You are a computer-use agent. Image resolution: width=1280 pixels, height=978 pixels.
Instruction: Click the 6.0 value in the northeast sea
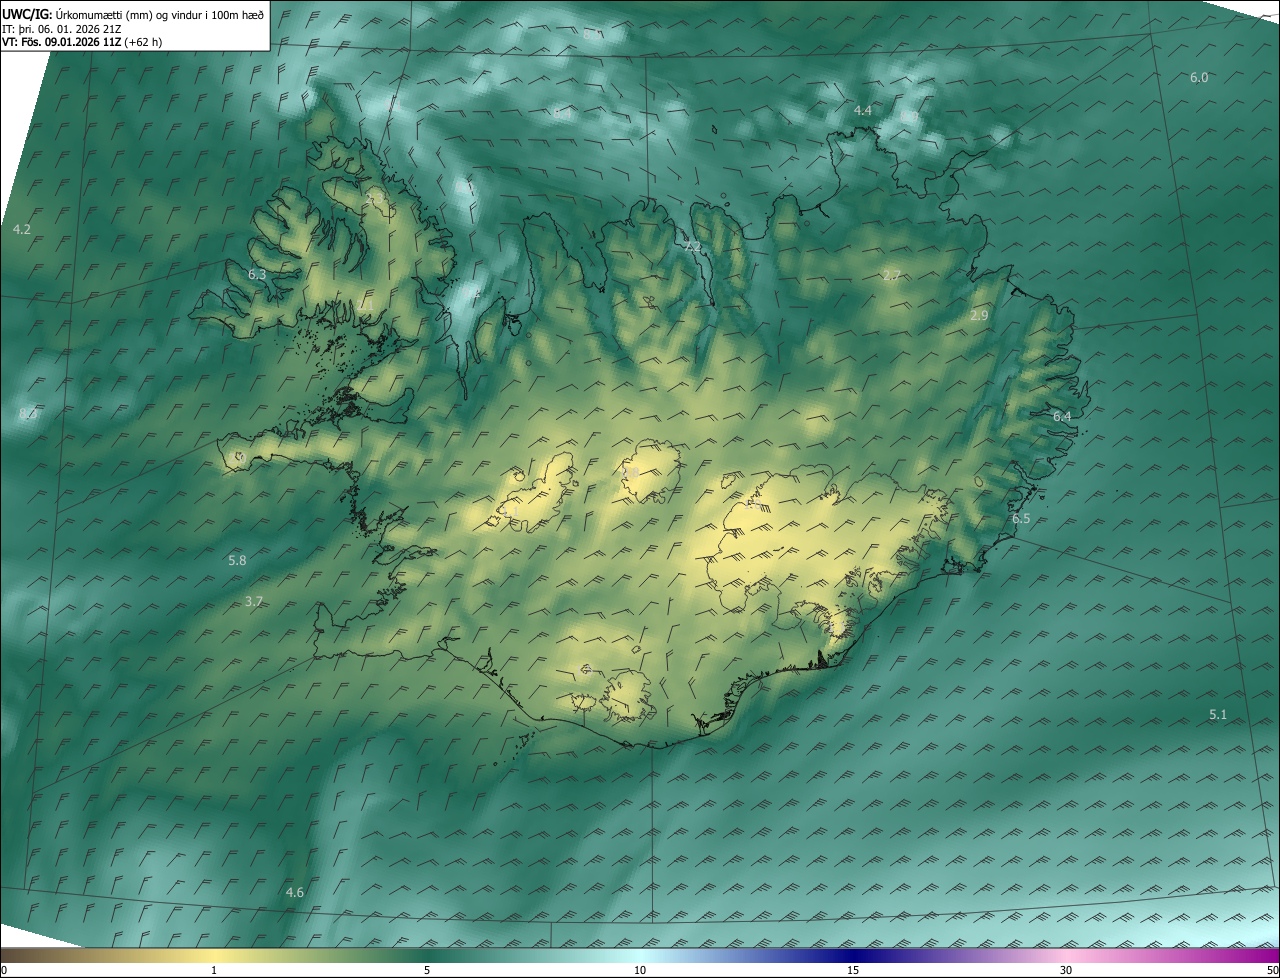click(x=1199, y=78)
